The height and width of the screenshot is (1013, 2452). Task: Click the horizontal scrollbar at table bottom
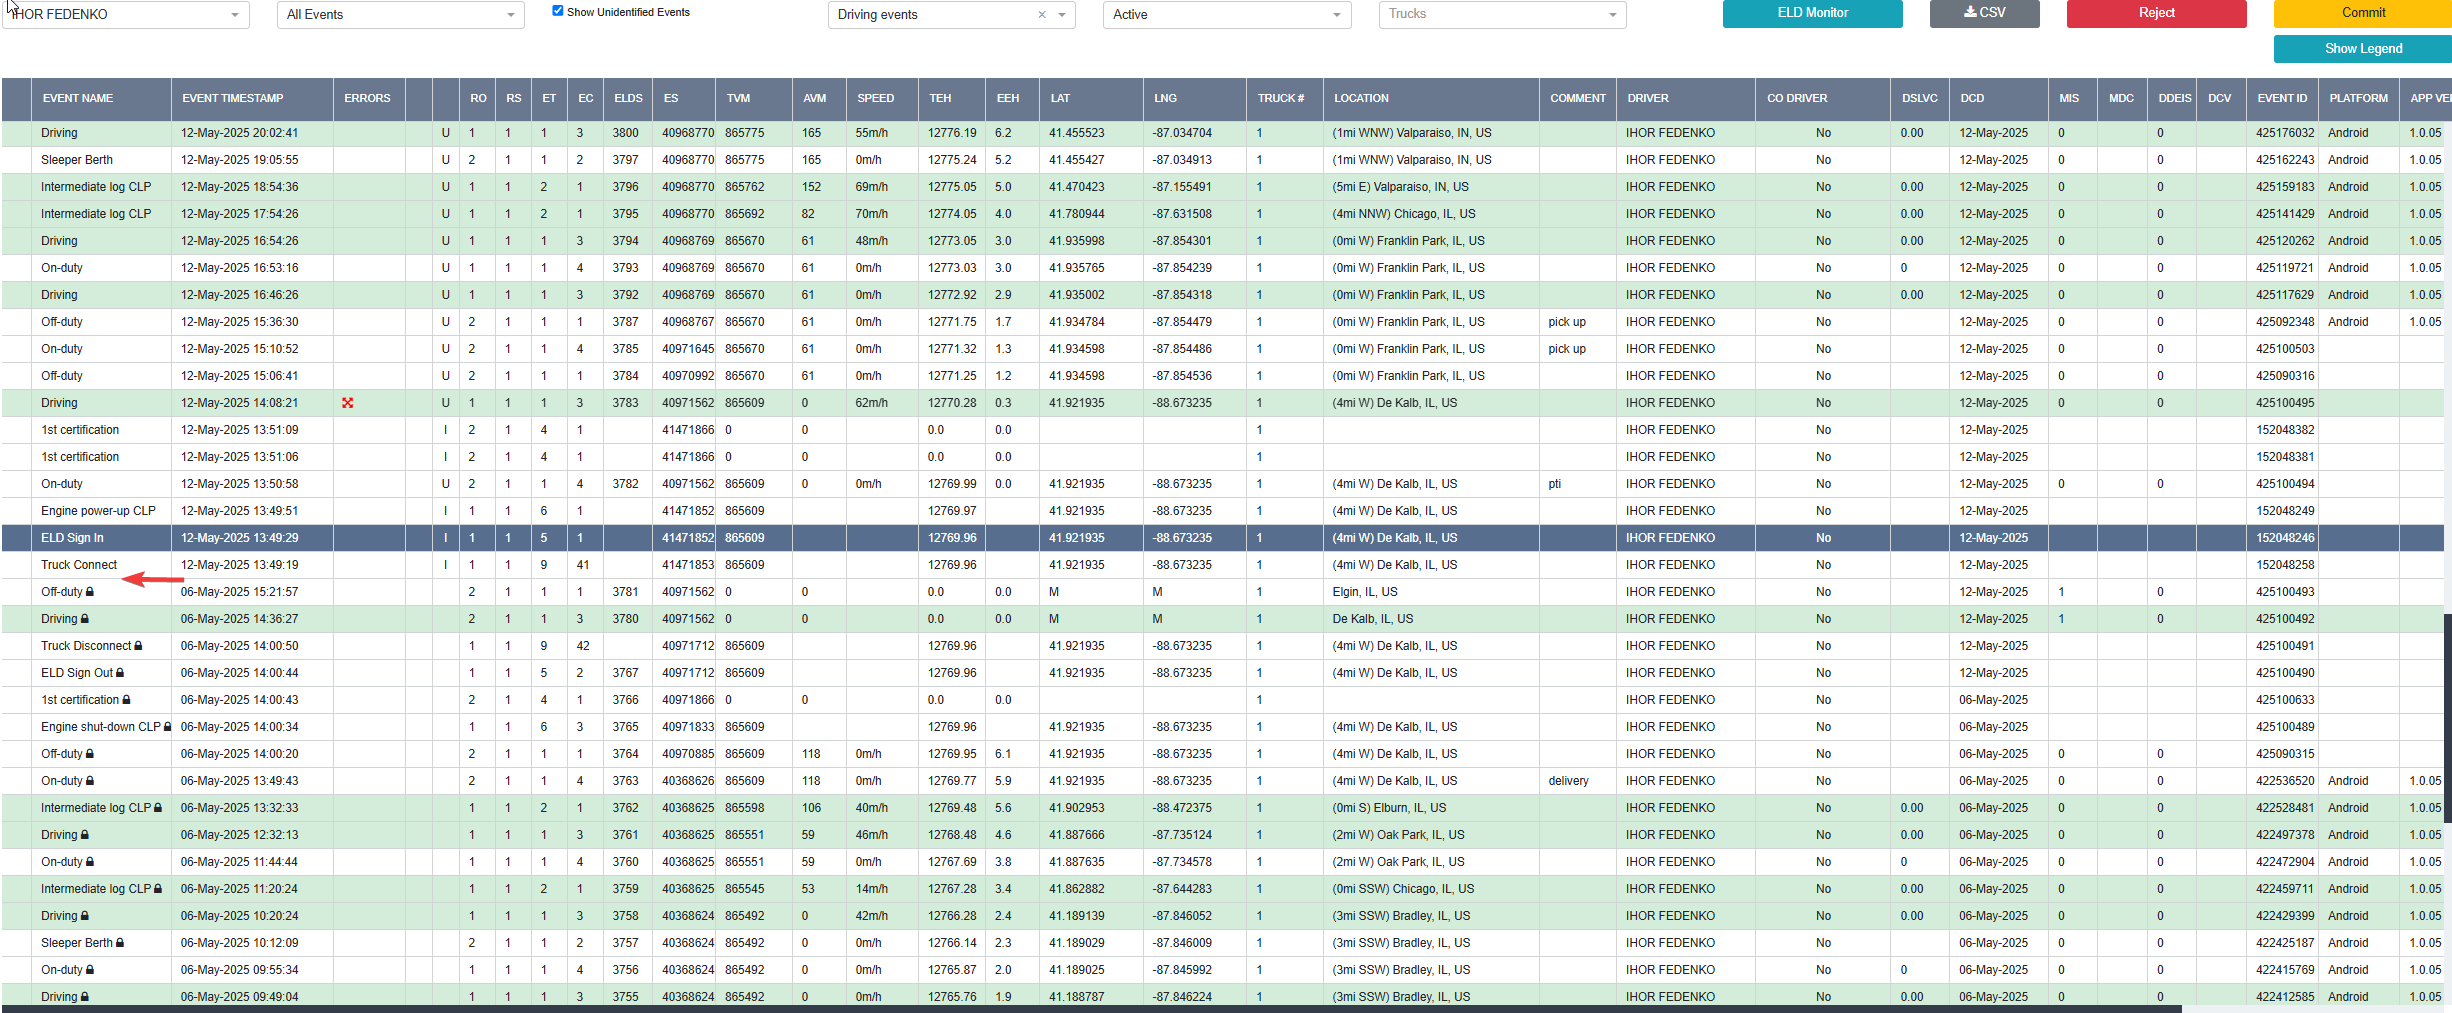(1090, 1009)
